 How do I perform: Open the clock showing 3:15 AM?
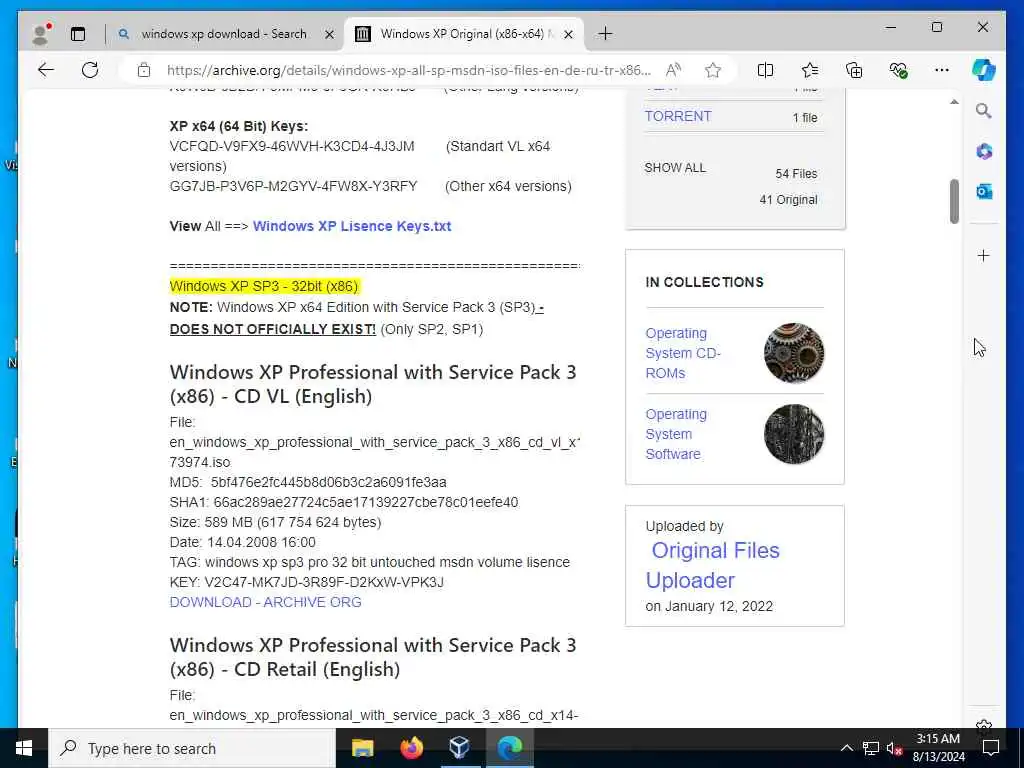[x=938, y=748]
